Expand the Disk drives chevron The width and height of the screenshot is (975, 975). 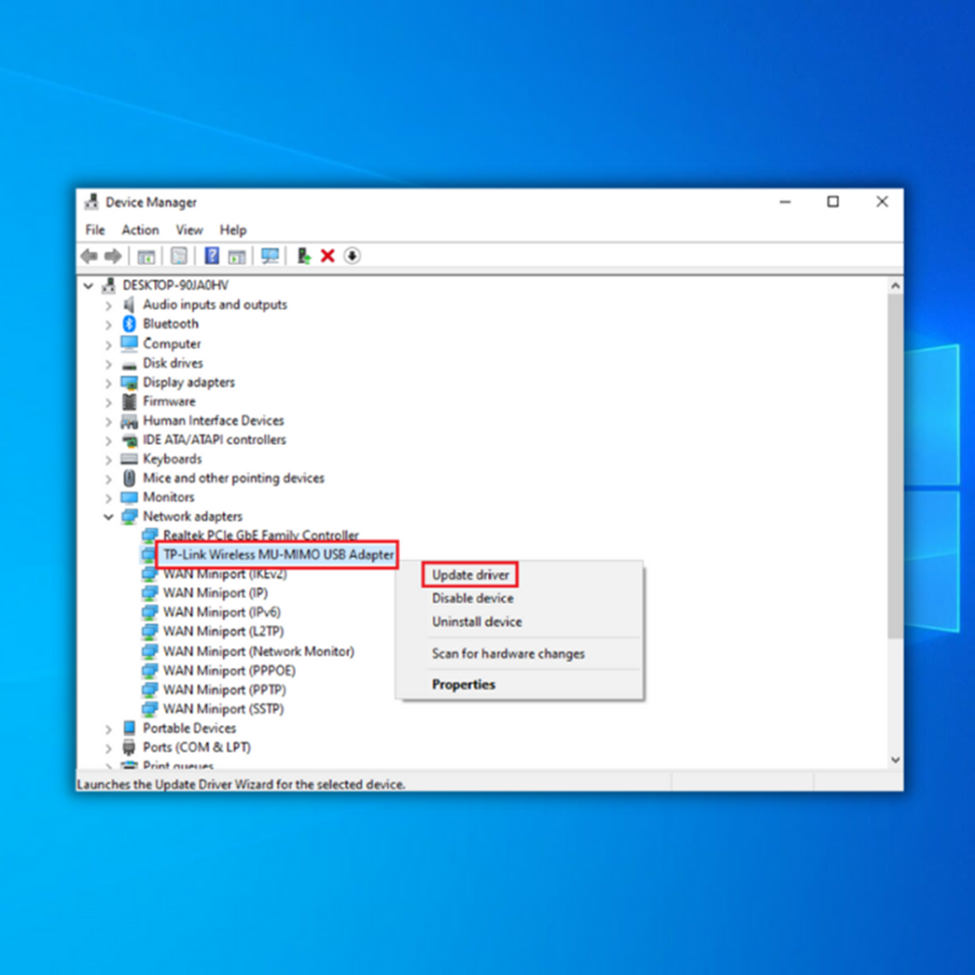coord(108,364)
